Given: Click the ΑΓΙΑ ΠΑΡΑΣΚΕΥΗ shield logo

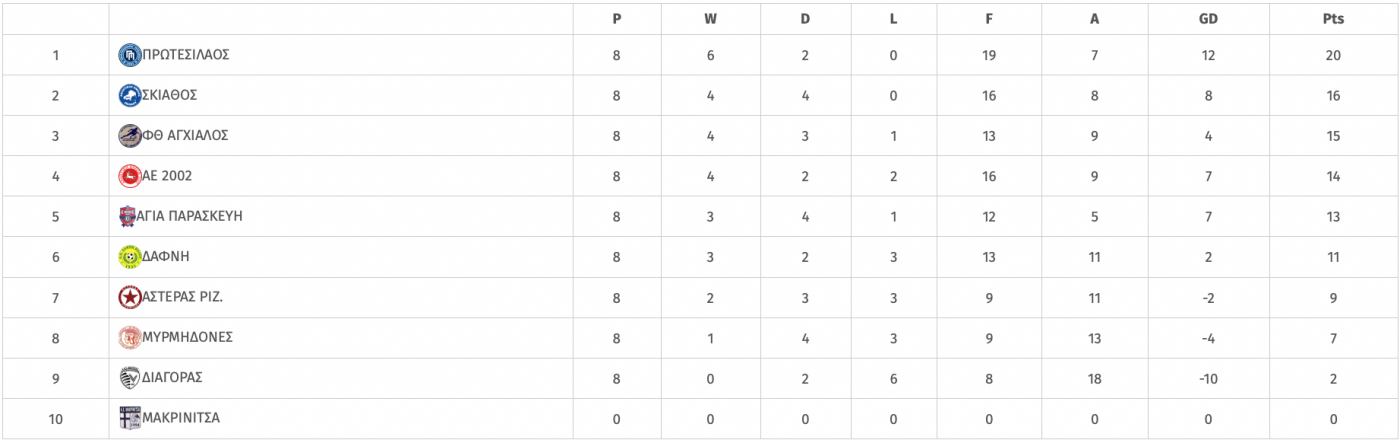Looking at the screenshot, I should pyautogui.click(x=129, y=216).
